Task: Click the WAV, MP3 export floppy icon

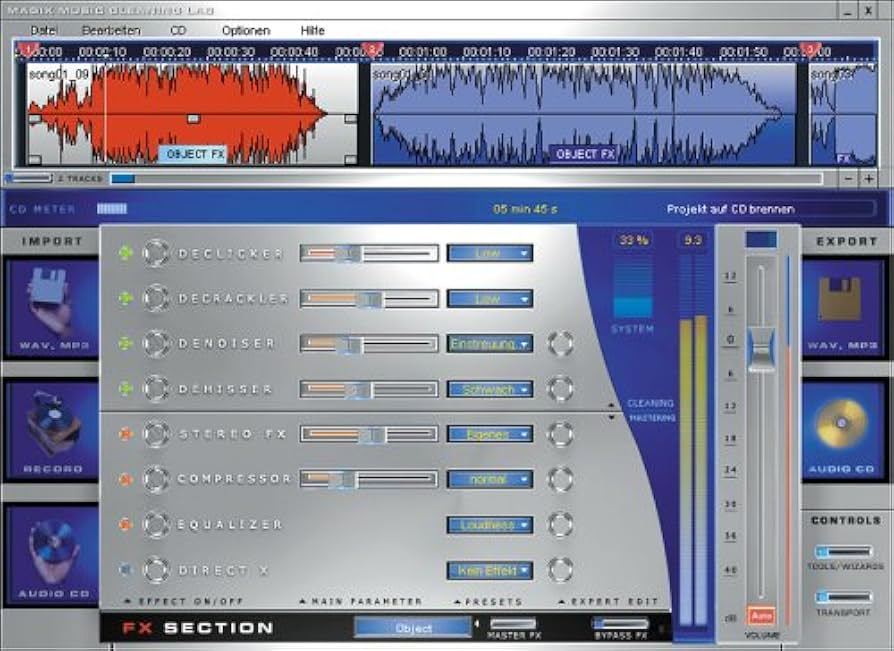Action: coord(844,308)
